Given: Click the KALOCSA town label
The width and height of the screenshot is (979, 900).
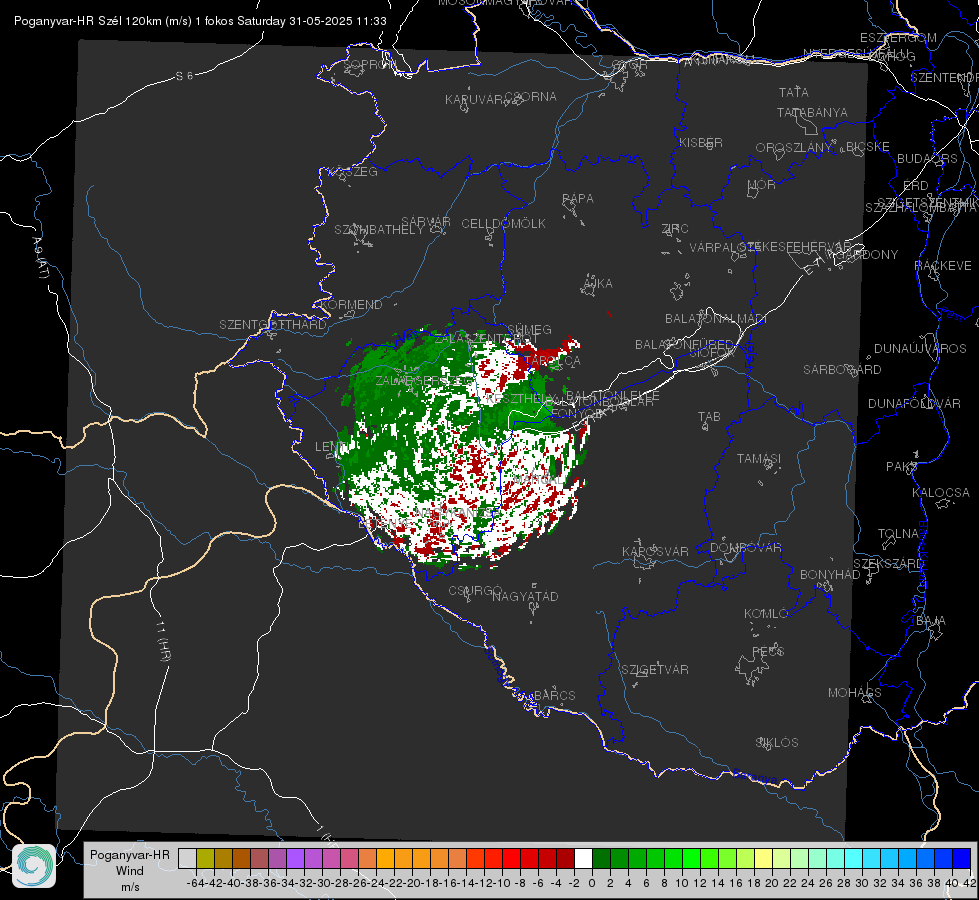Looking at the screenshot, I should point(940,493).
